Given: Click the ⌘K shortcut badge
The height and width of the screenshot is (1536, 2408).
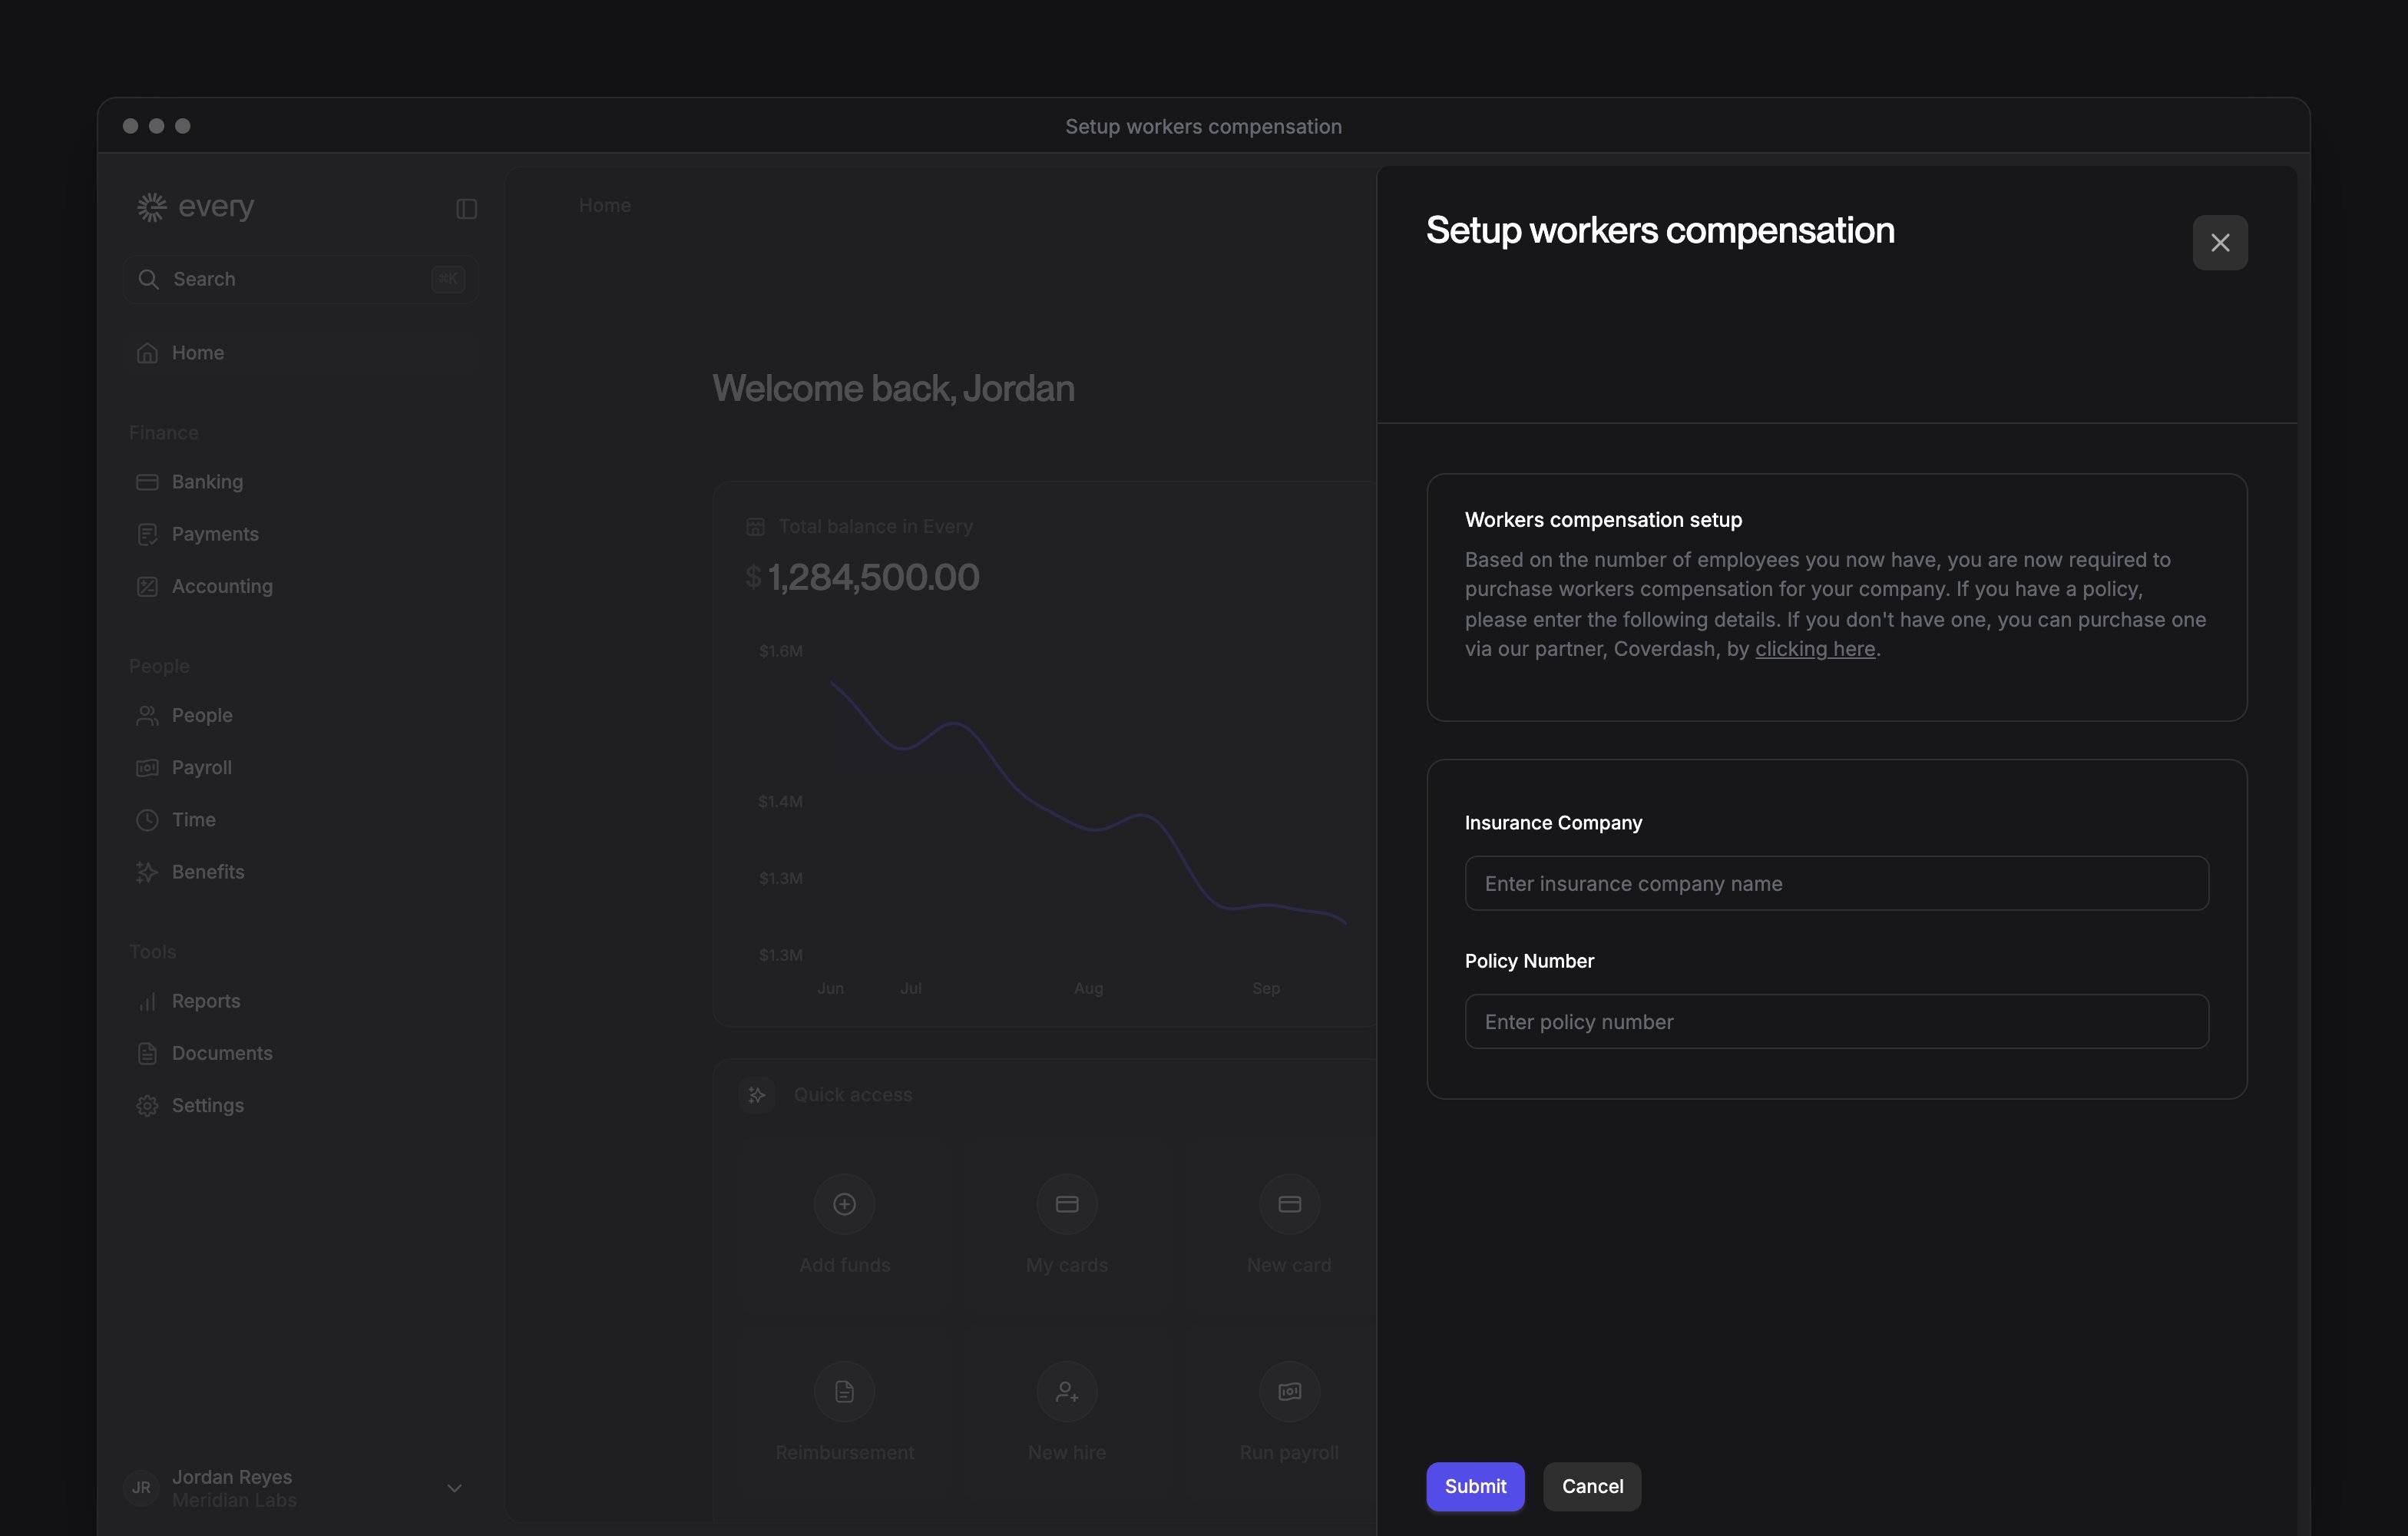Looking at the screenshot, I should click(x=447, y=279).
